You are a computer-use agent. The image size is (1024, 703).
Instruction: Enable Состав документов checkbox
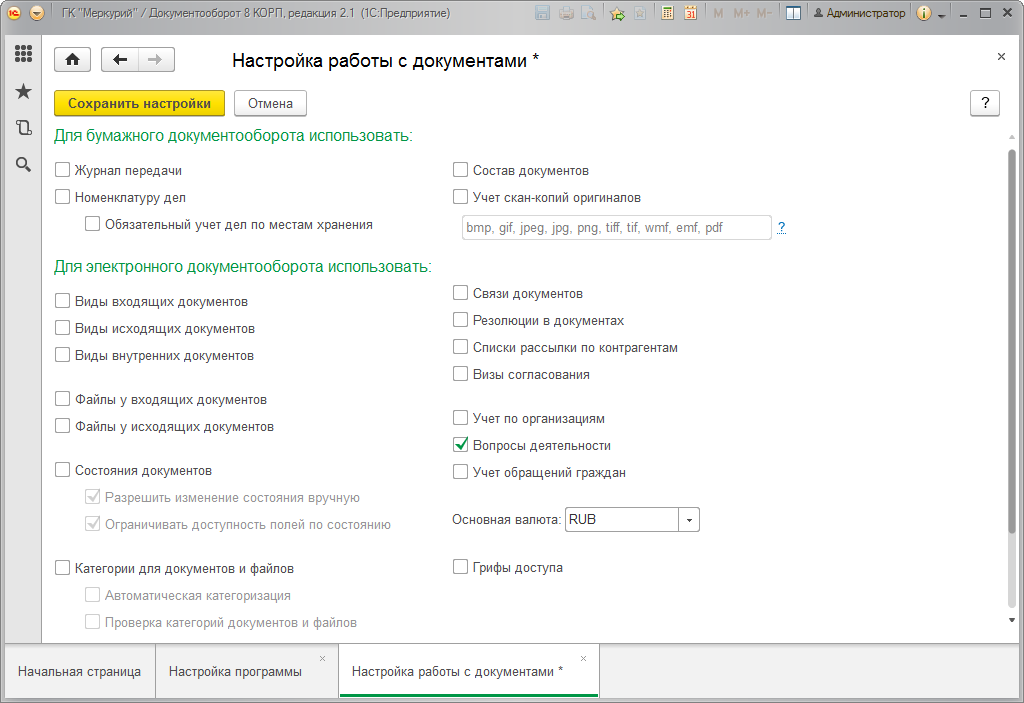[x=460, y=170]
